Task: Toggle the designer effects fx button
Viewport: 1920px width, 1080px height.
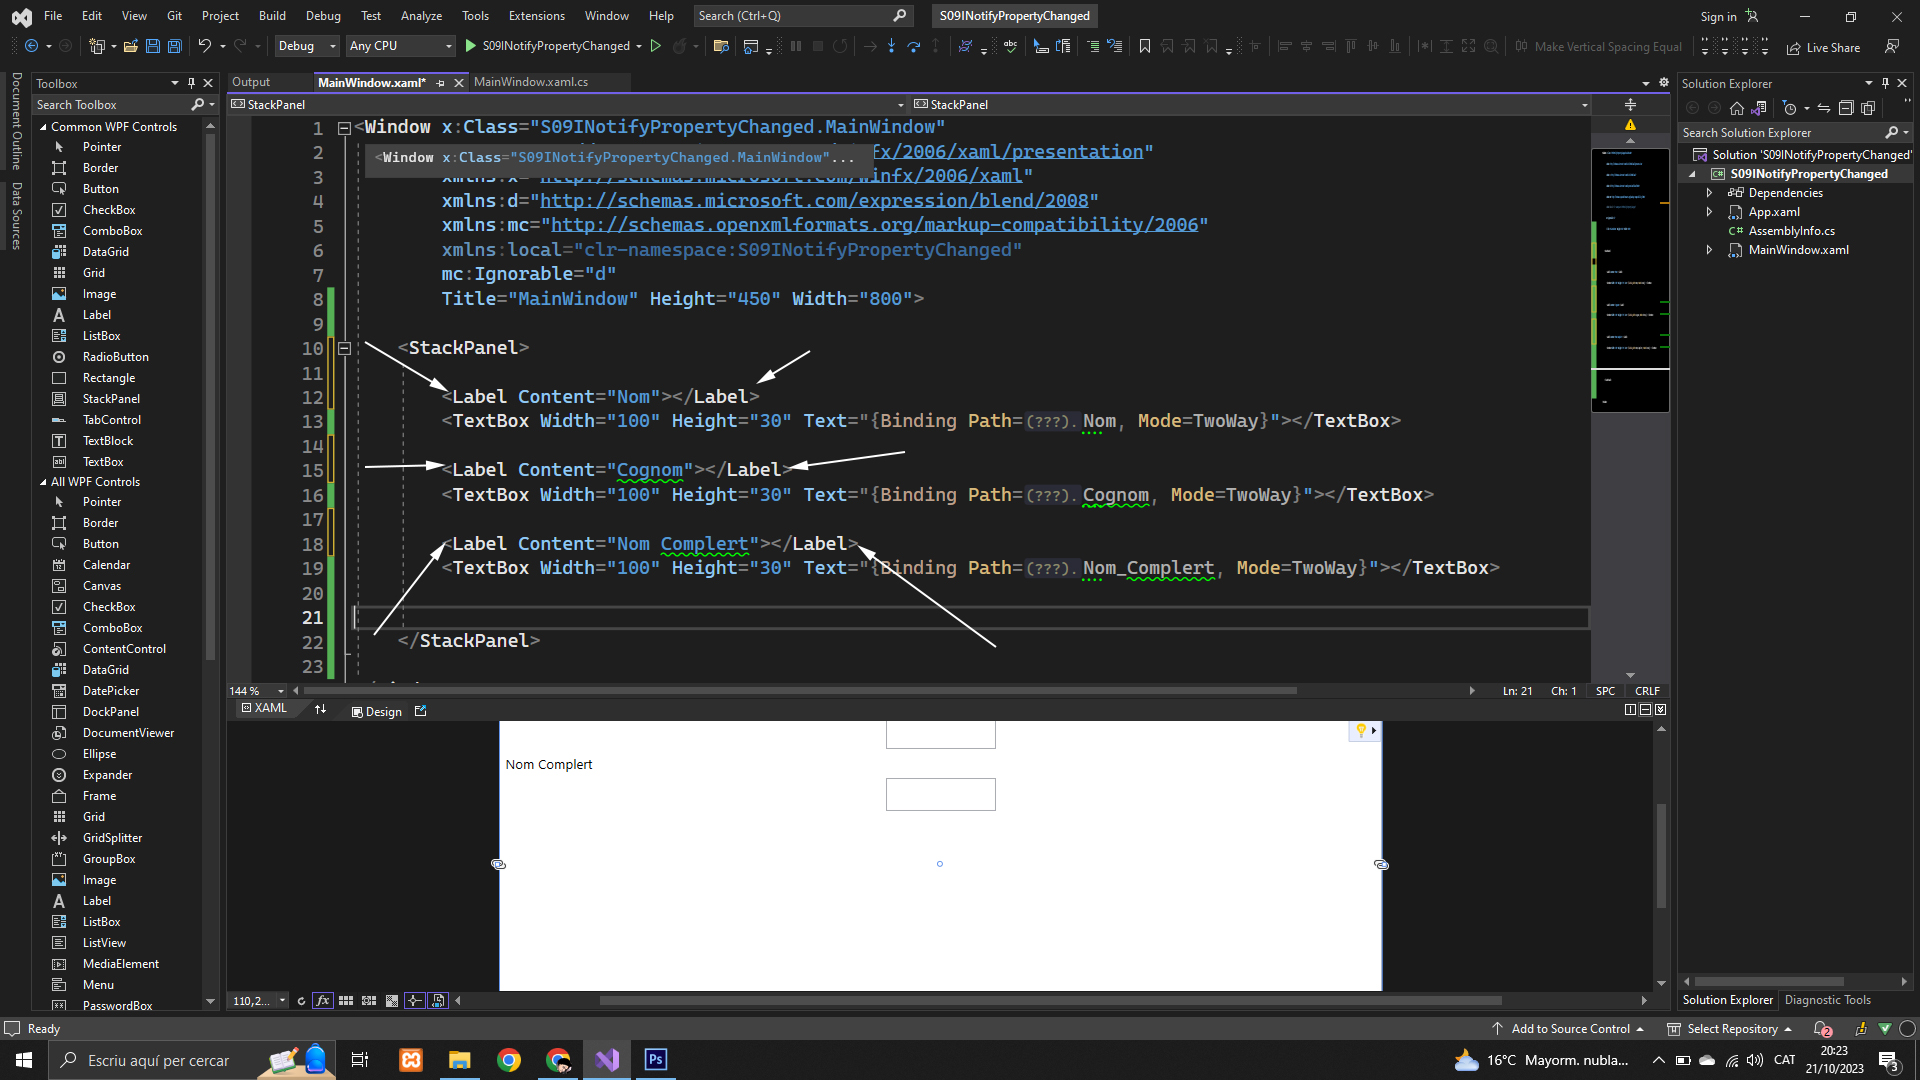Action: (x=322, y=1001)
